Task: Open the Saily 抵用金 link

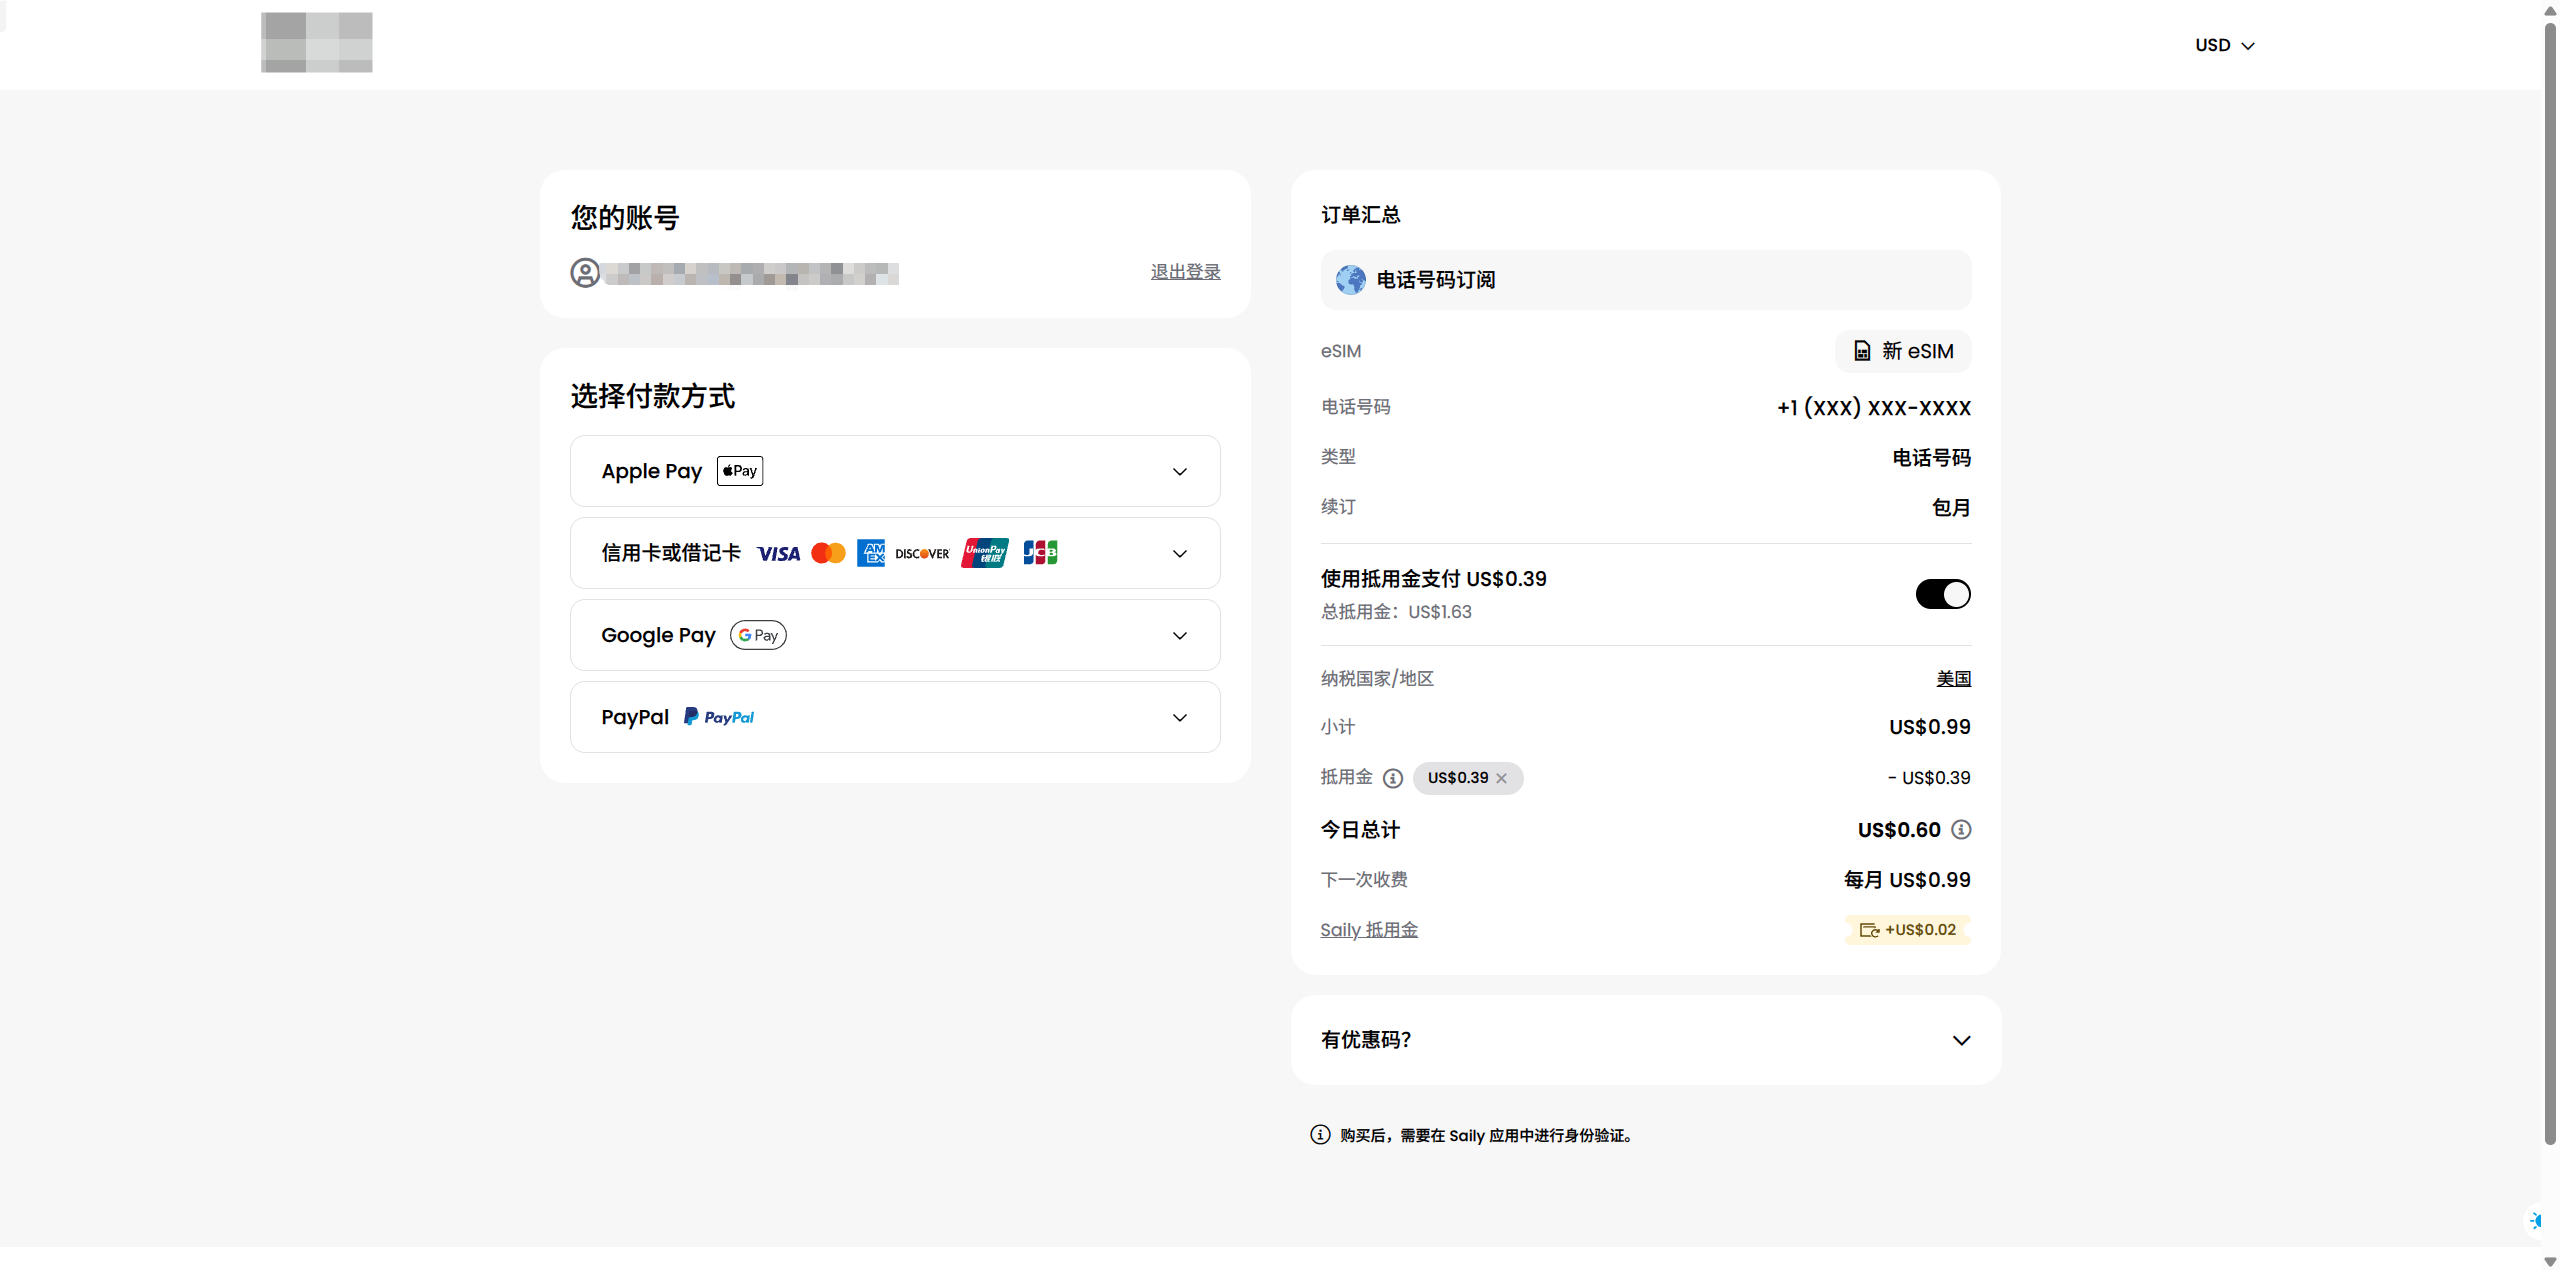Action: pos(1369,930)
